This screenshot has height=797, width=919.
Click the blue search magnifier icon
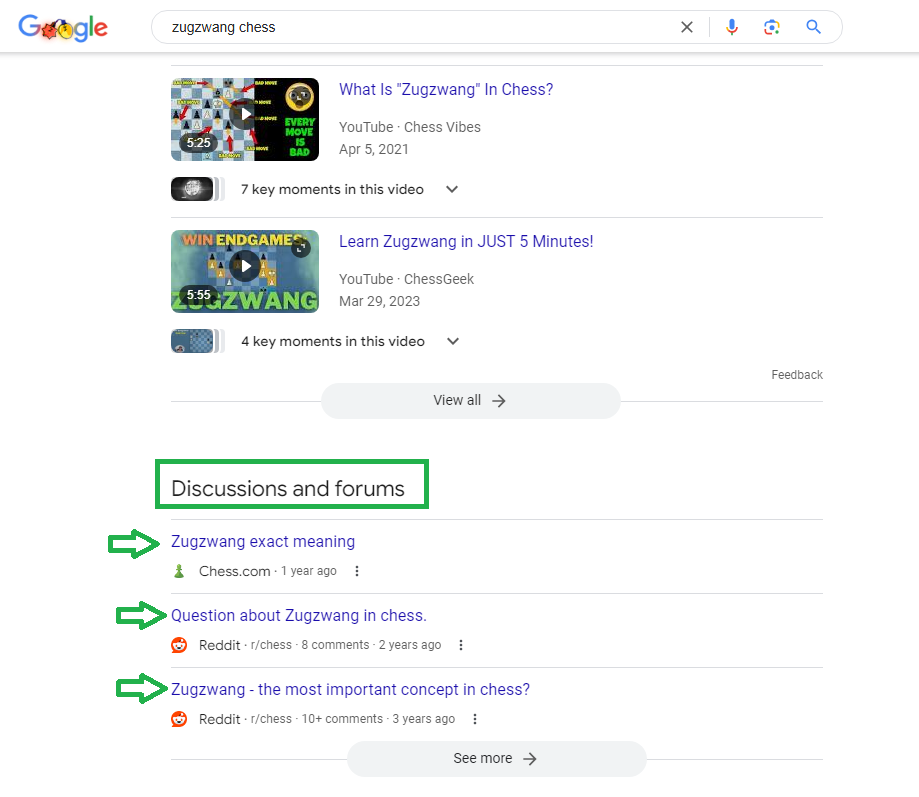[812, 27]
